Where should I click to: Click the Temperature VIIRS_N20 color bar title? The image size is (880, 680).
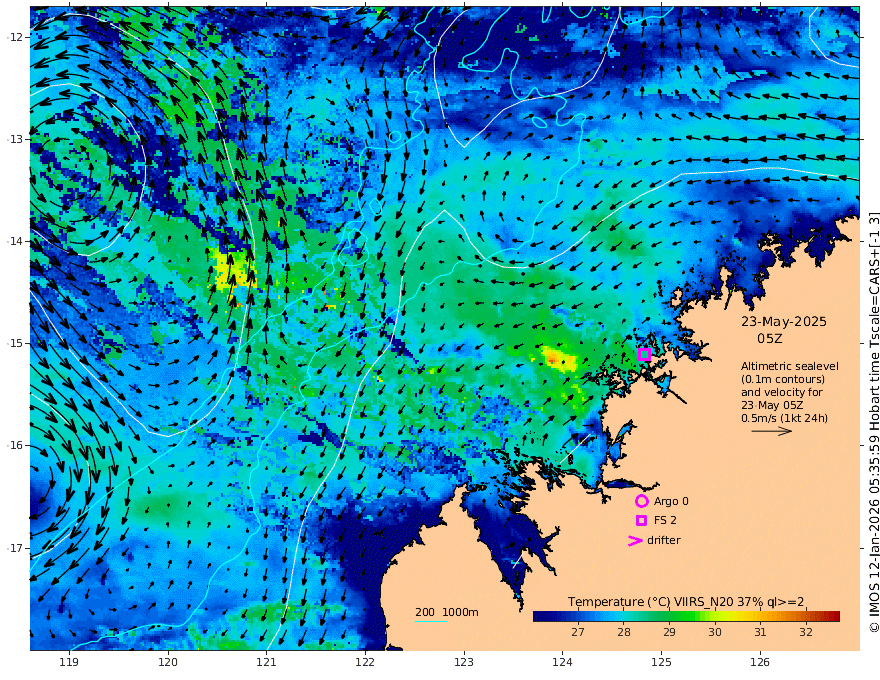point(686,602)
